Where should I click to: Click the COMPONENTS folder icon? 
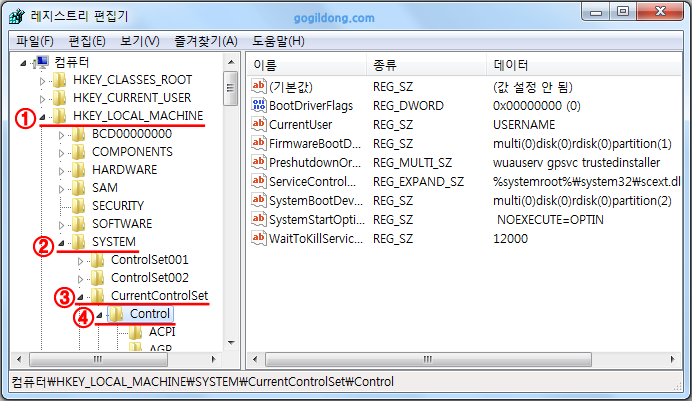pyautogui.click(x=79, y=152)
